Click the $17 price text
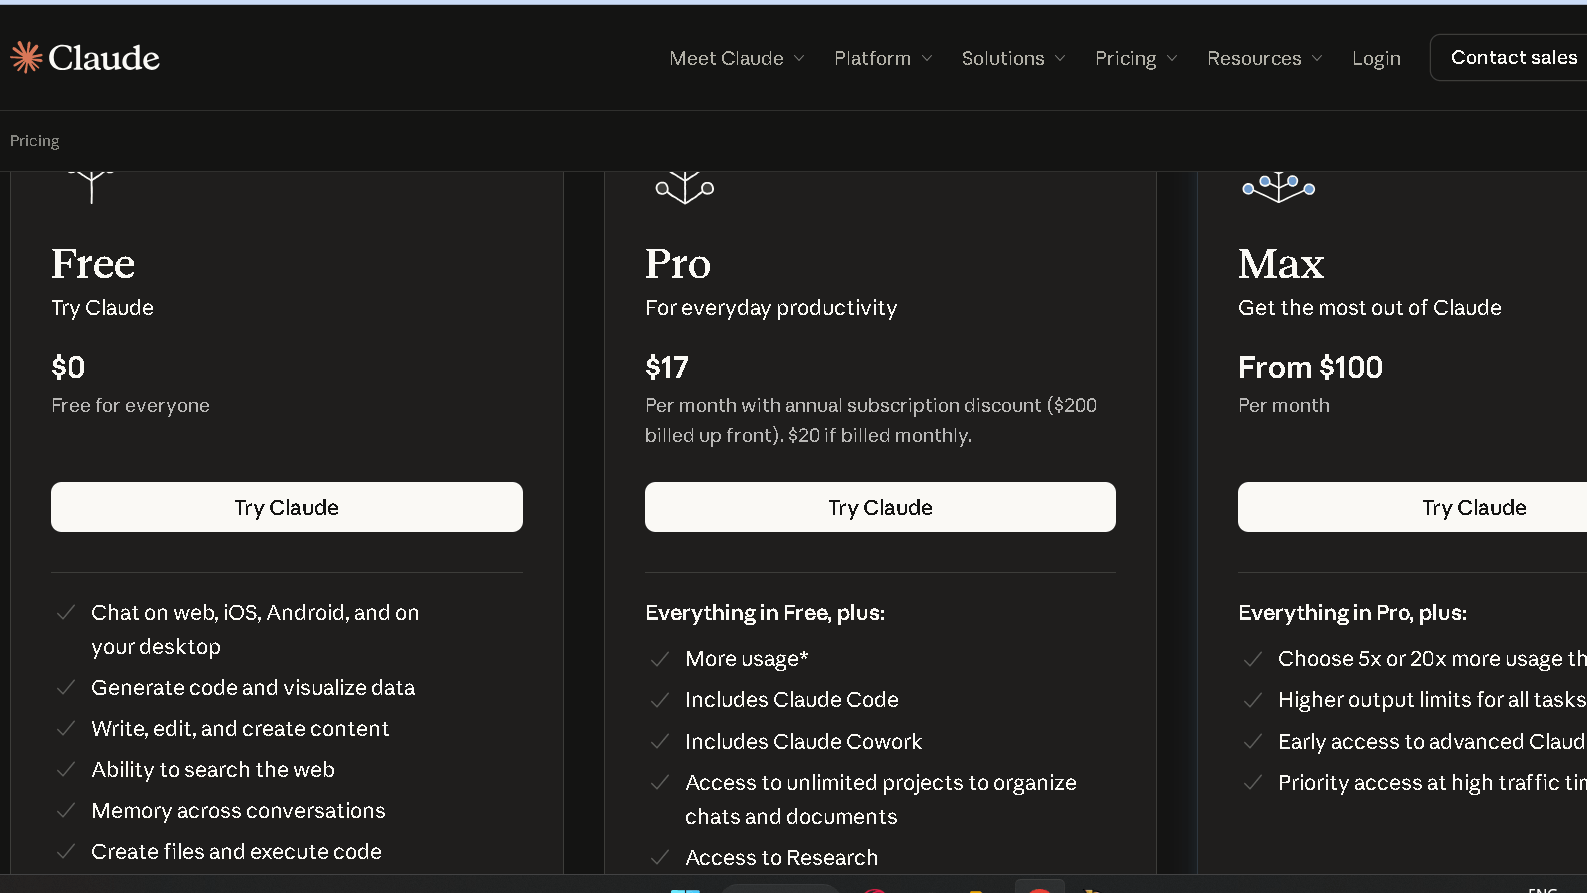This screenshot has width=1587, height=893. point(667,367)
